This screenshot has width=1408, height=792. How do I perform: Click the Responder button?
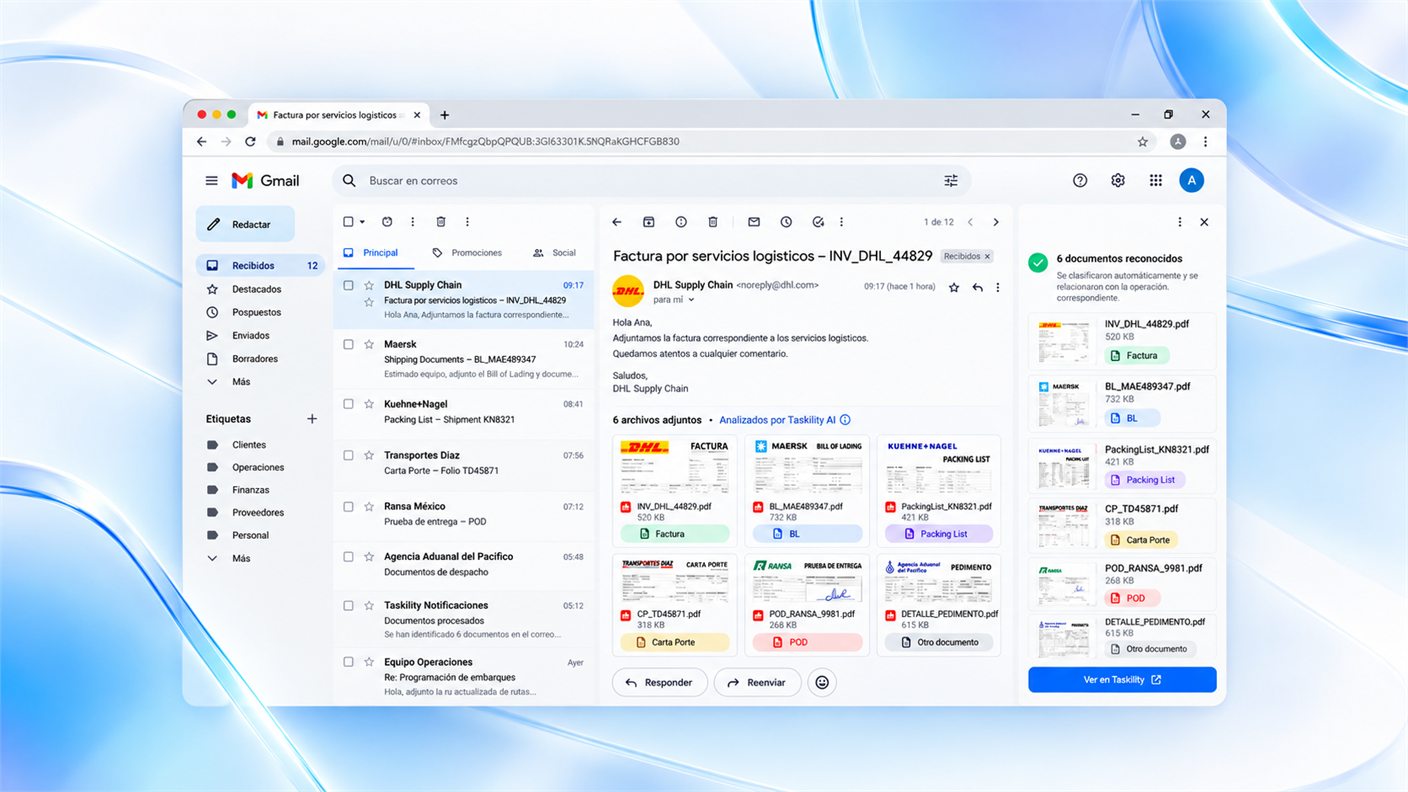pos(660,682)
